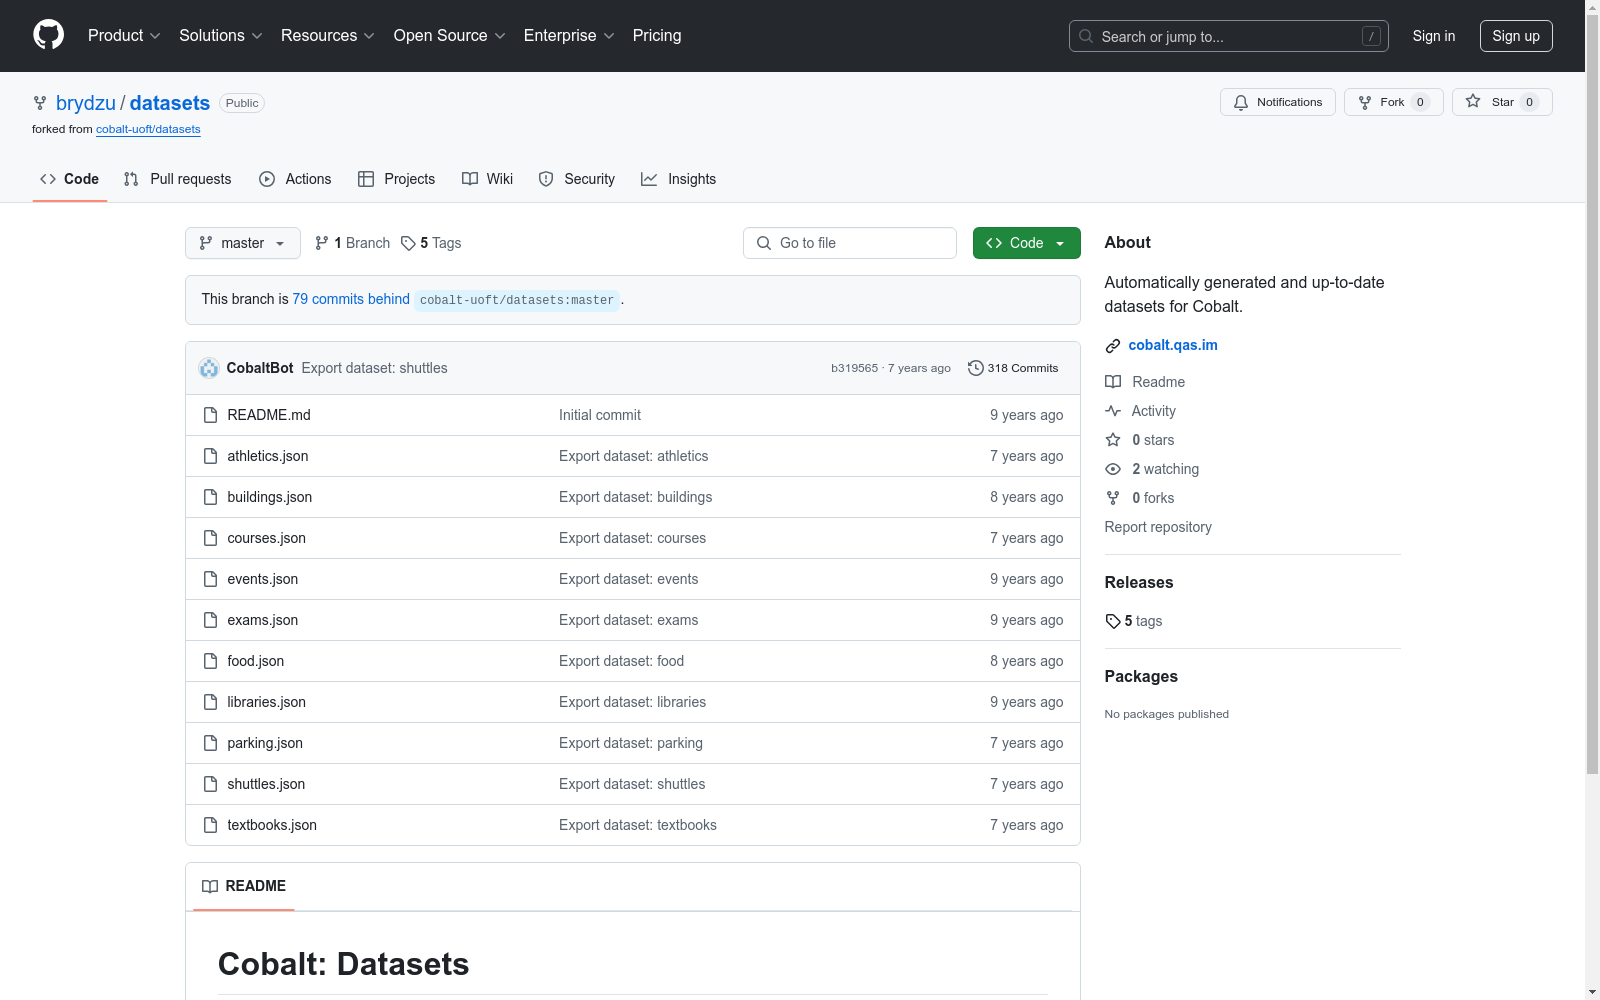The height and width of the screenshot is (1000, 1600).
Task: Click the link icon beside cobalt.qas.im
Action: point(1113,346)
